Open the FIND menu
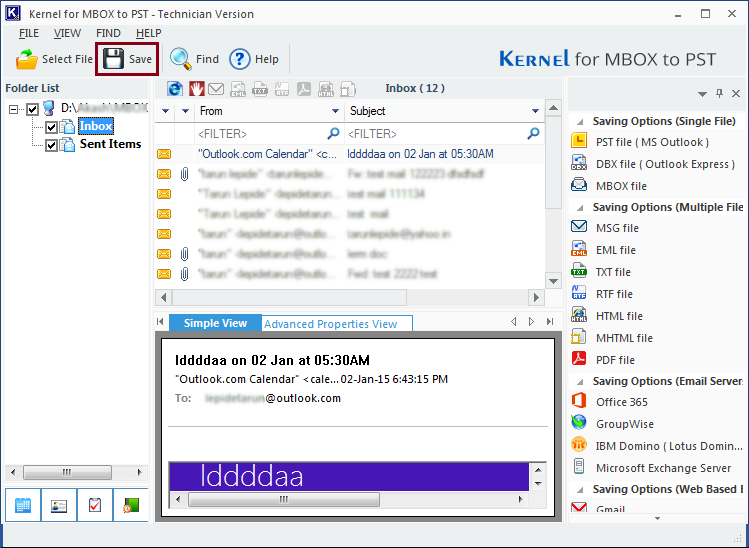Image resolution: width=749 pixels, height=548 pixels. coord(108,33)
